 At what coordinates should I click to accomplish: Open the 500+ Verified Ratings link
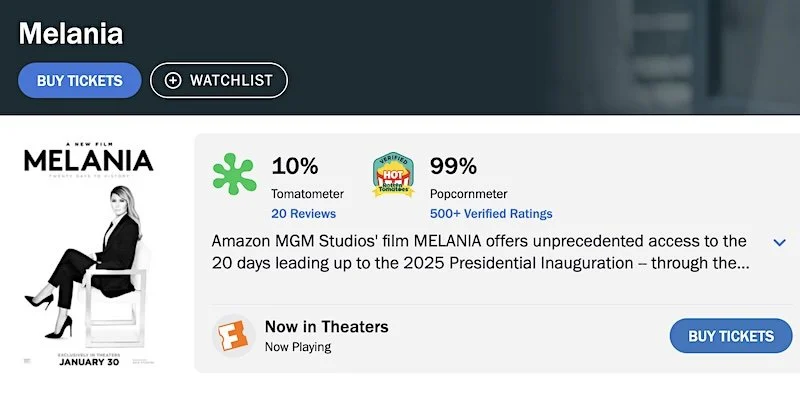(490, 213)
